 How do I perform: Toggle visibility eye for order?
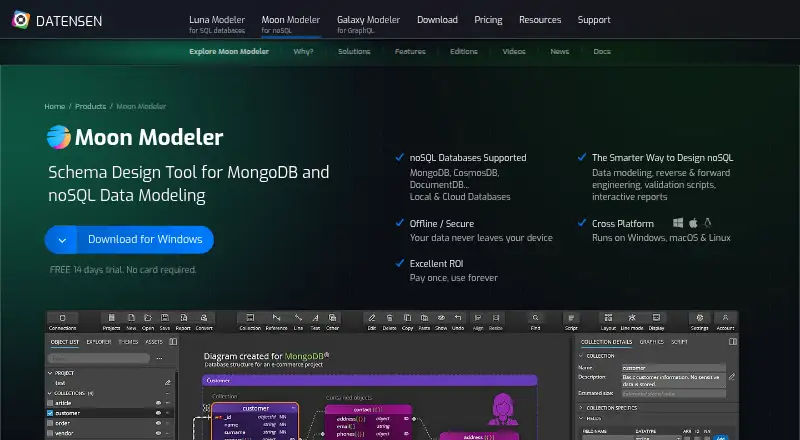point(158,423)
